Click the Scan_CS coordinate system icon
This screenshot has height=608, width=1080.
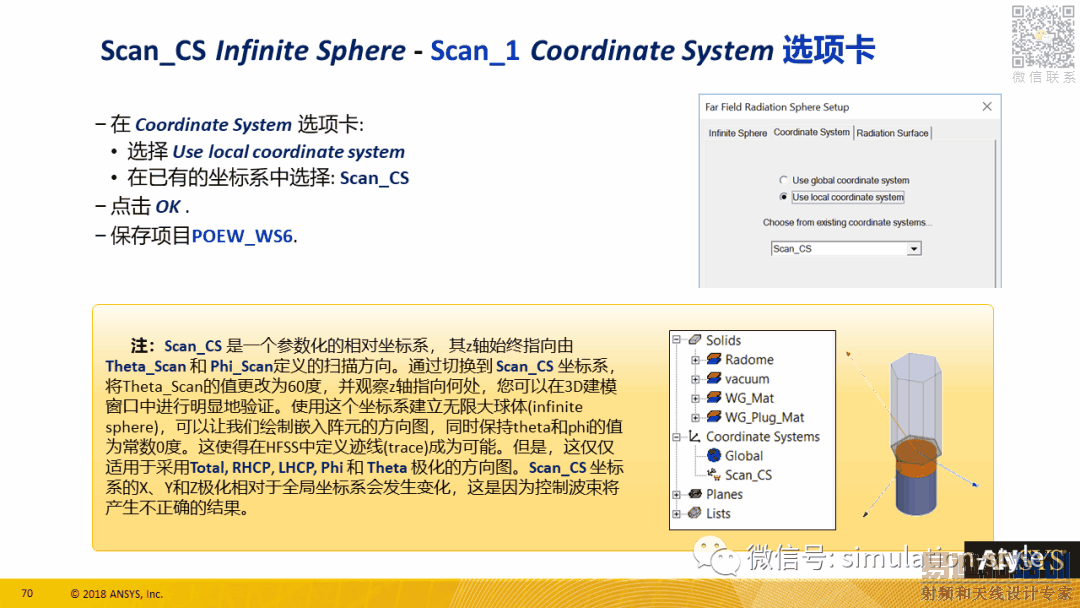click(714, 474)
